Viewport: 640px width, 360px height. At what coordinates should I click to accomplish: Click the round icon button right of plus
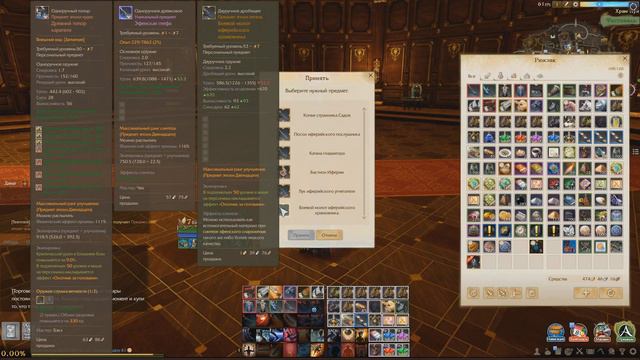point(611,293)
